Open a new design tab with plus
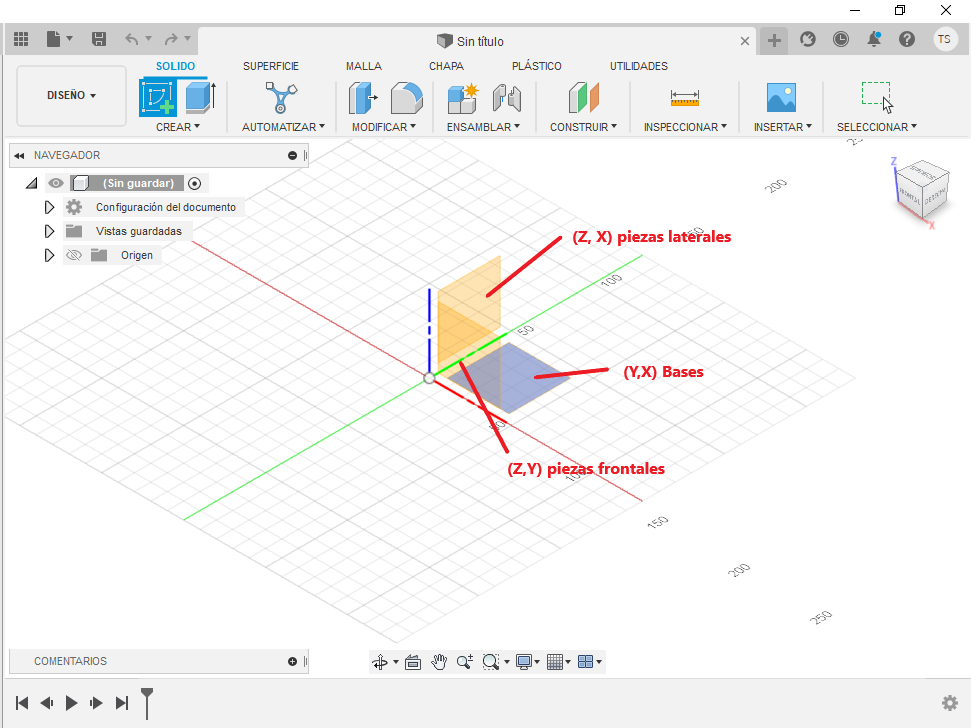 (774, 41)
